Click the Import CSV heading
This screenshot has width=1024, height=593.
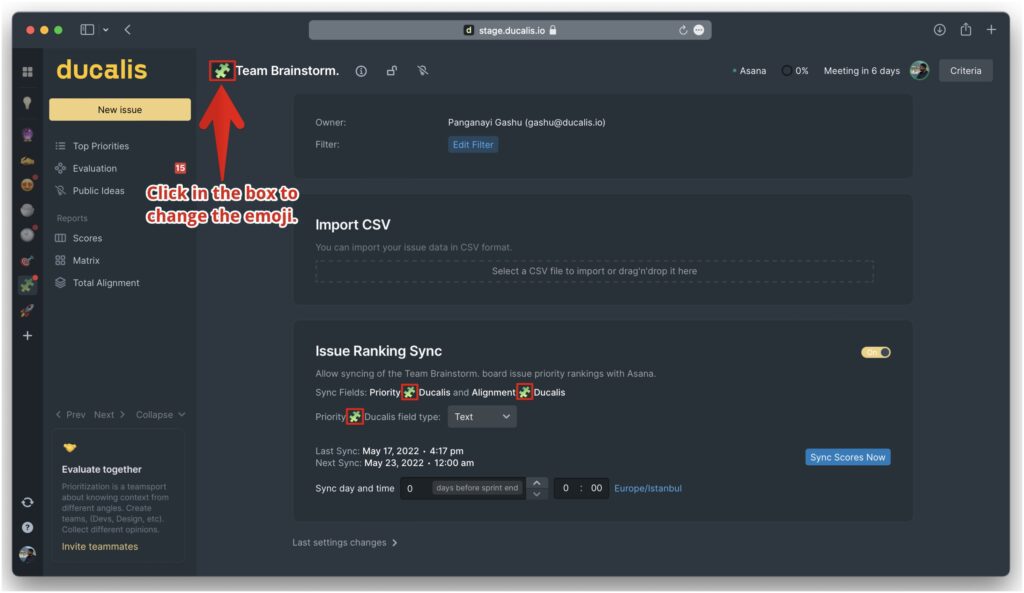click(353, 225)
